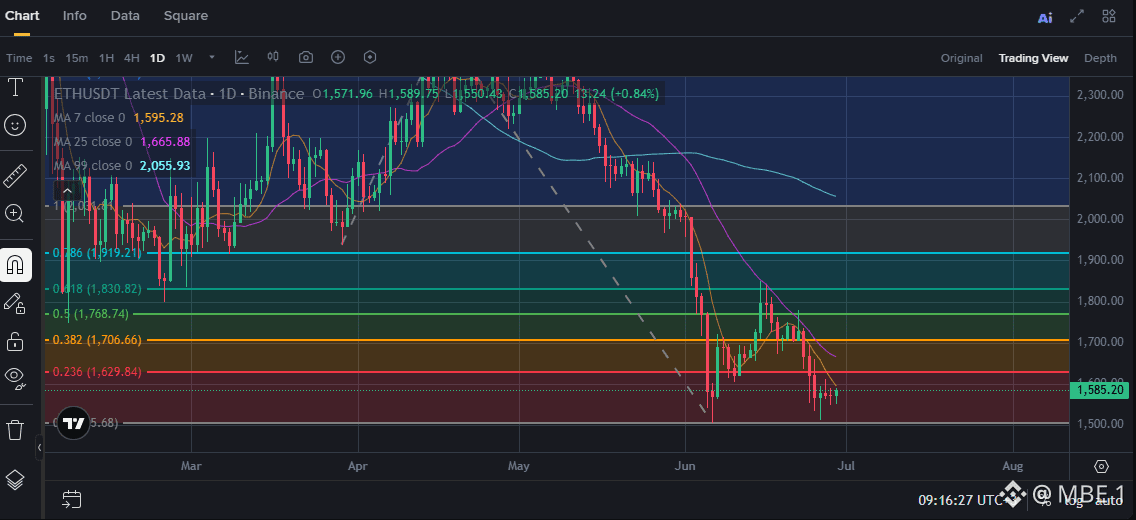The width and height of the screenshot is (1136, 520).
Task: Toggle magnet mode
Action: tap(15, 264)
